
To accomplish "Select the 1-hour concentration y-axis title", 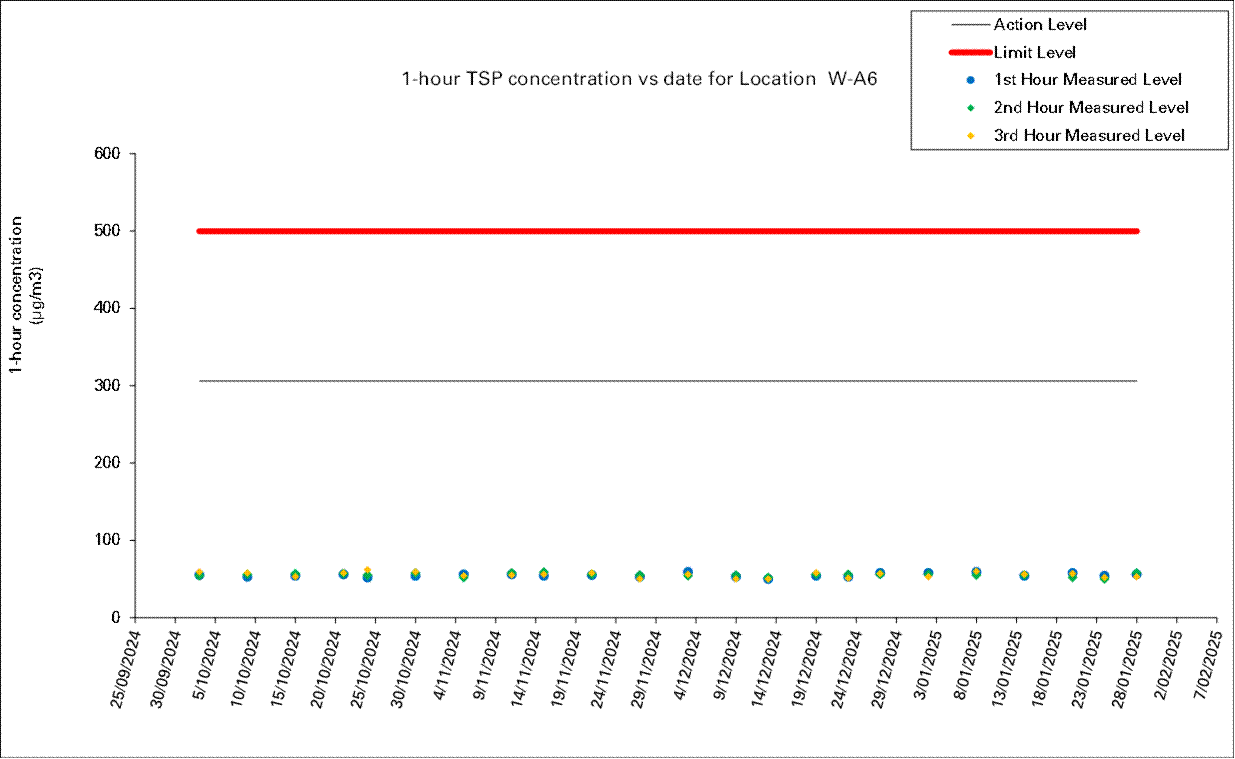I will [x=18, y=295].
